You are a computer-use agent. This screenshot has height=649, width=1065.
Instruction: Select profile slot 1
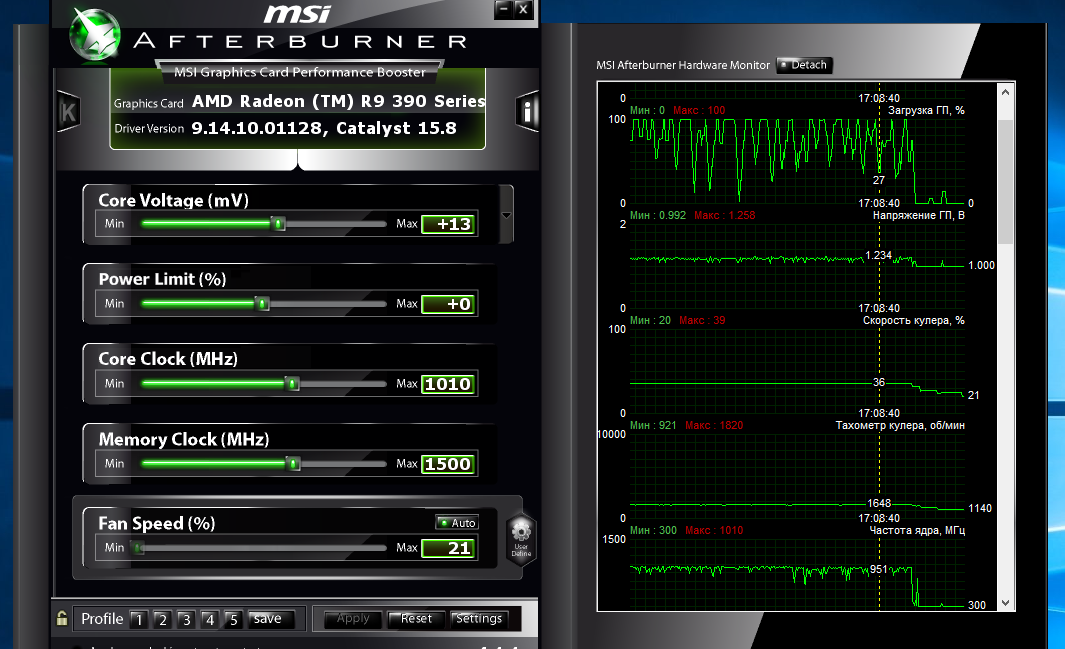click(x=139, y=619)
